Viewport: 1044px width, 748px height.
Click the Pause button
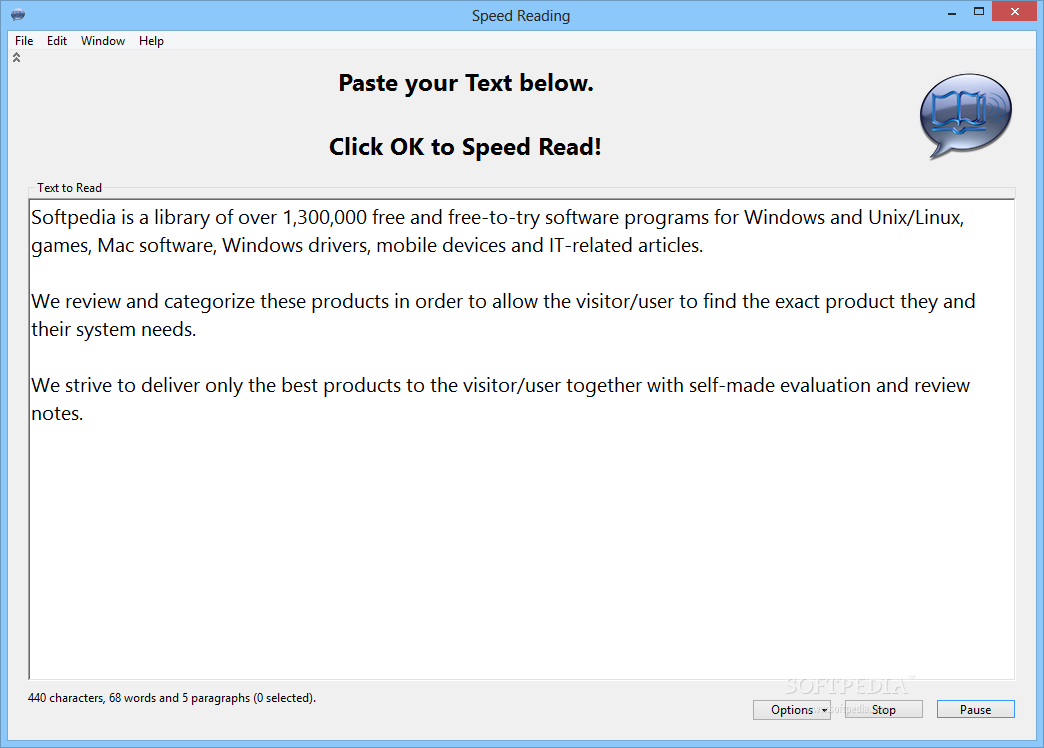[x=975, y=709]
